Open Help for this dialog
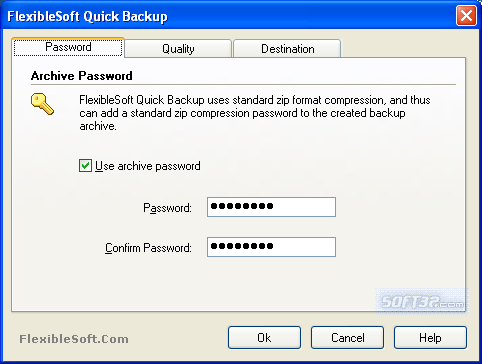 [x=430, y=338]
